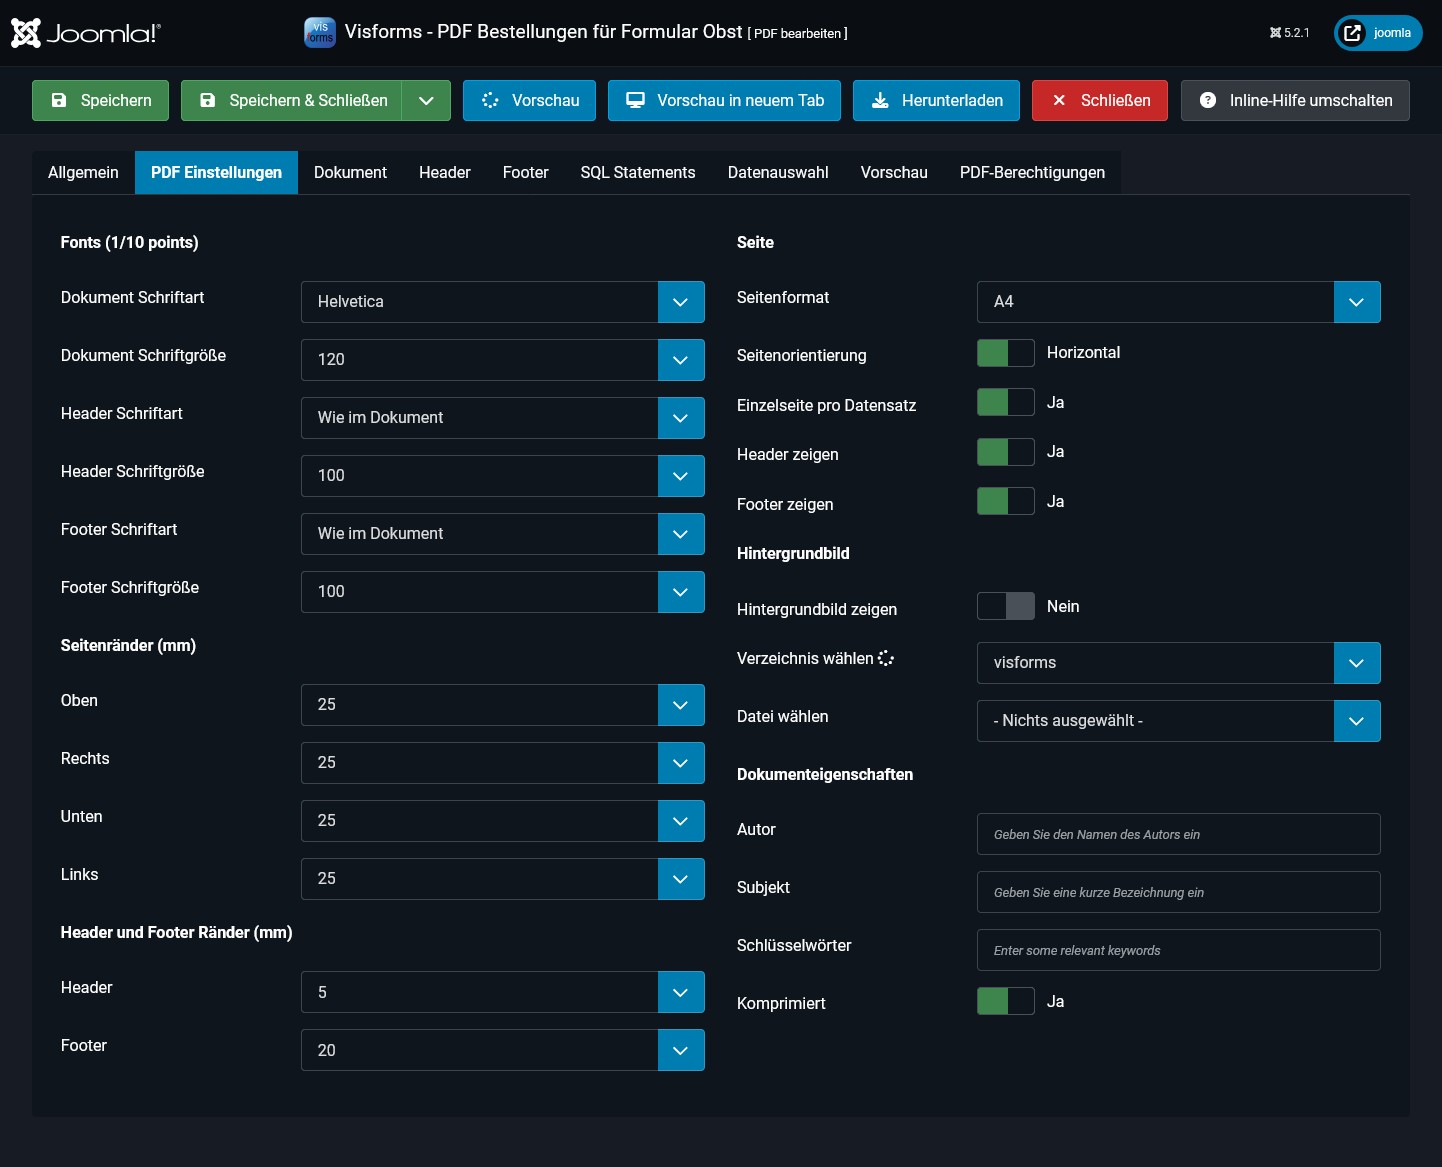Open the PDF-Berechtigungen tab

[x=1032, y=173]
